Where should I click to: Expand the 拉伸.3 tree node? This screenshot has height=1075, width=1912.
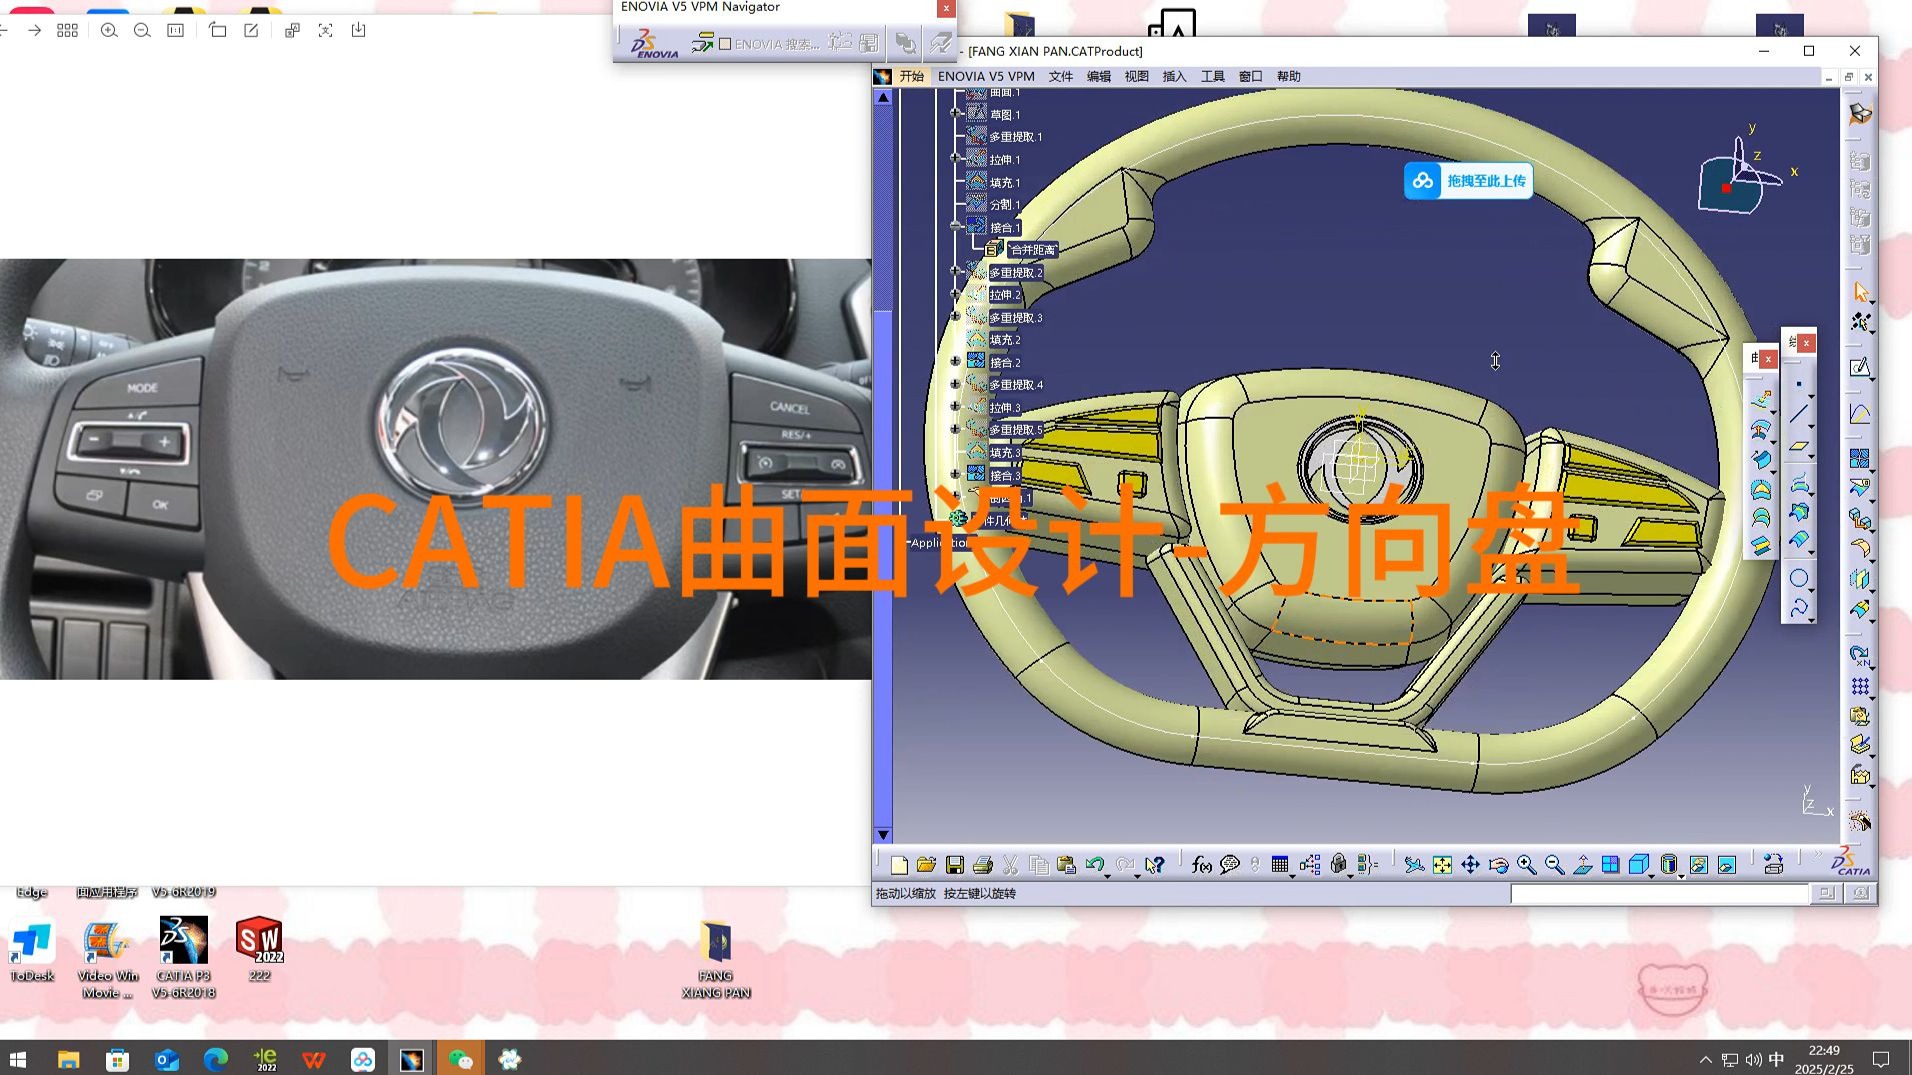click(x=955, y=407)
